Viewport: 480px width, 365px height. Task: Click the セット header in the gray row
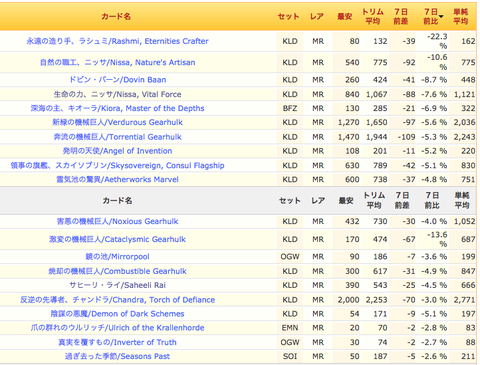click(290, 200)
